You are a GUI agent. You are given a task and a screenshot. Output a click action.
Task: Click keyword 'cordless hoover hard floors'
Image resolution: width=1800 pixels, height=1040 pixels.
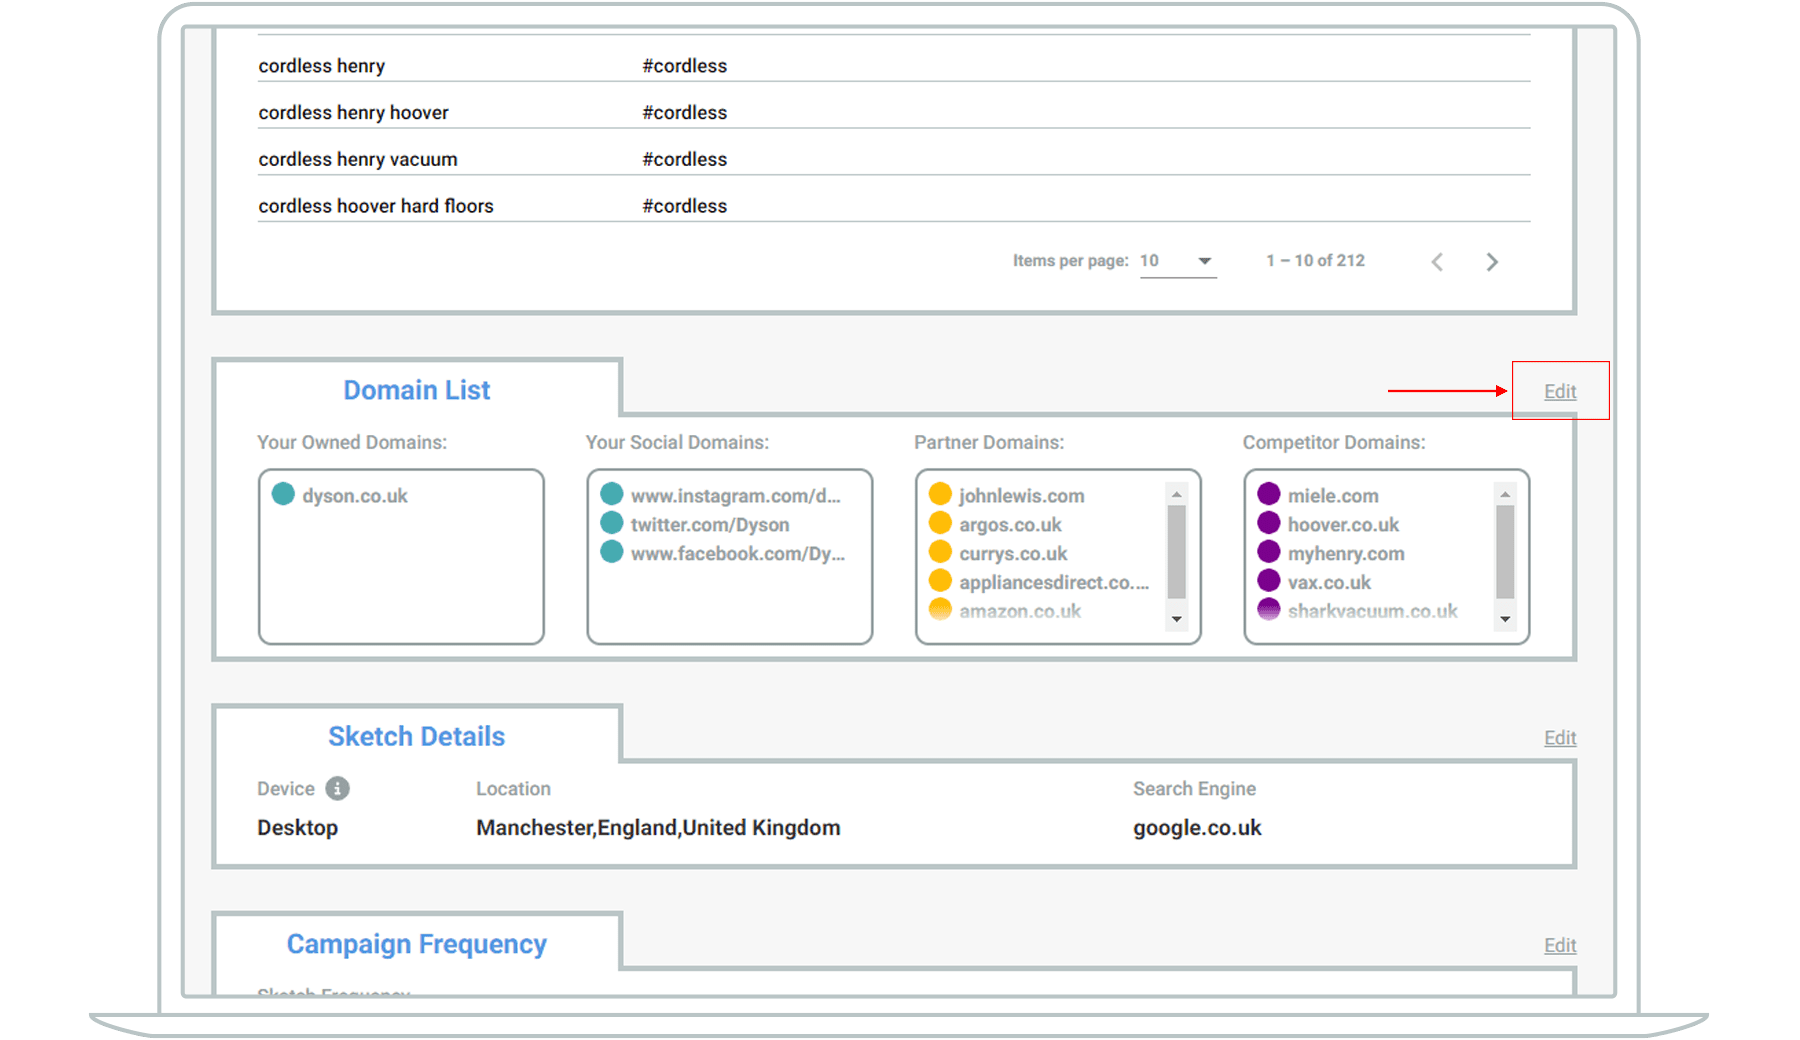(376, 206)
